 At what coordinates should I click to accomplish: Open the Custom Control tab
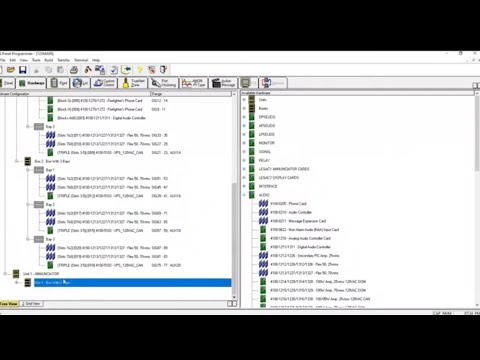coord(105,83)
